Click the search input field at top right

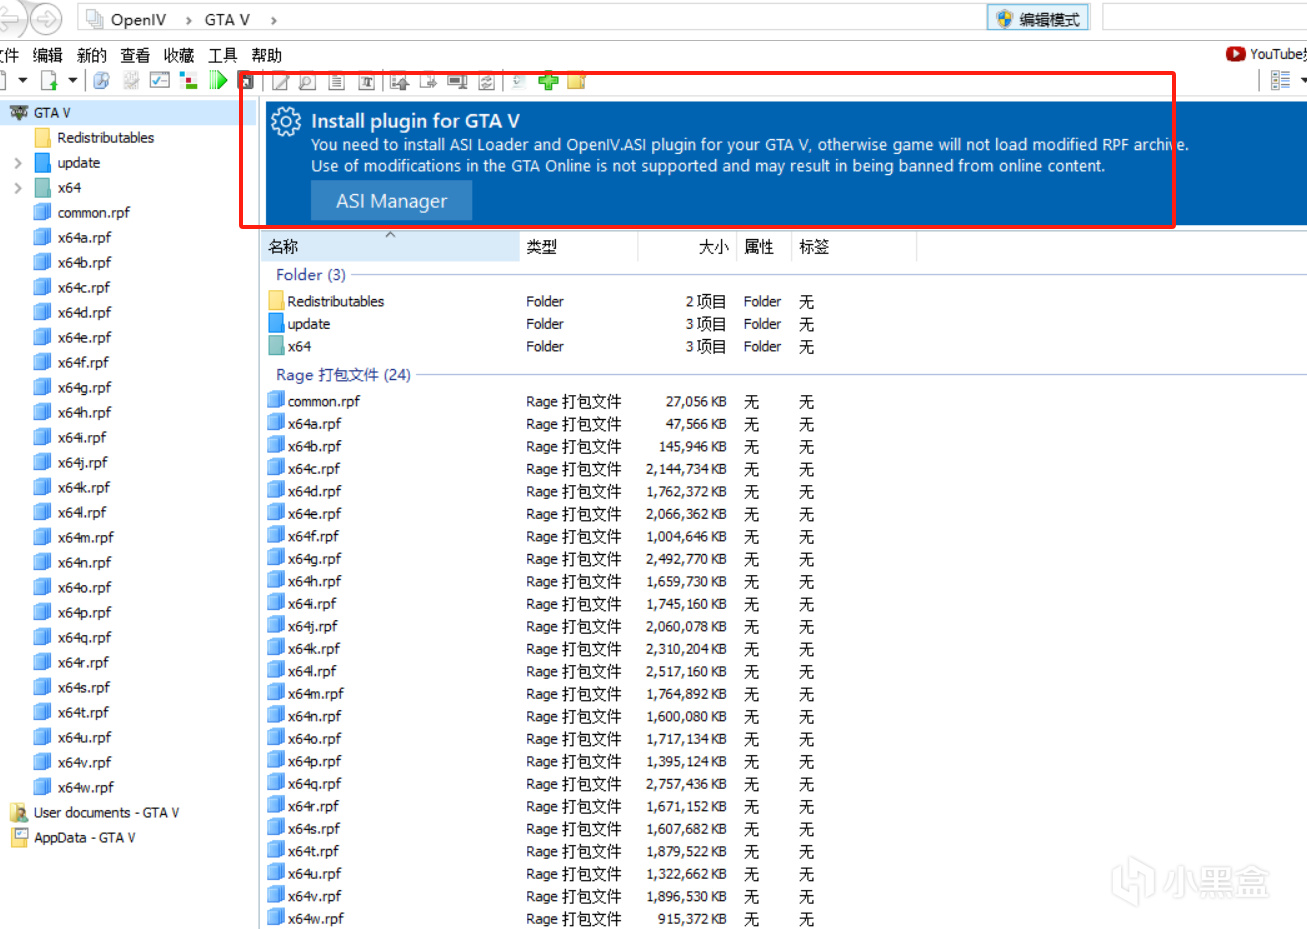(x=1204, y=18)
